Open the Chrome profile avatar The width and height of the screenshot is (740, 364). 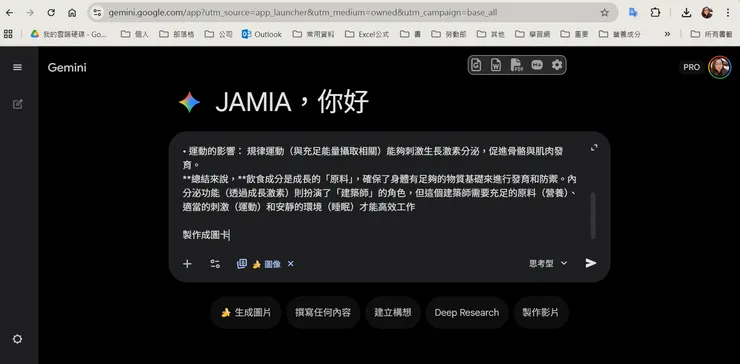(x=706, y=13)
